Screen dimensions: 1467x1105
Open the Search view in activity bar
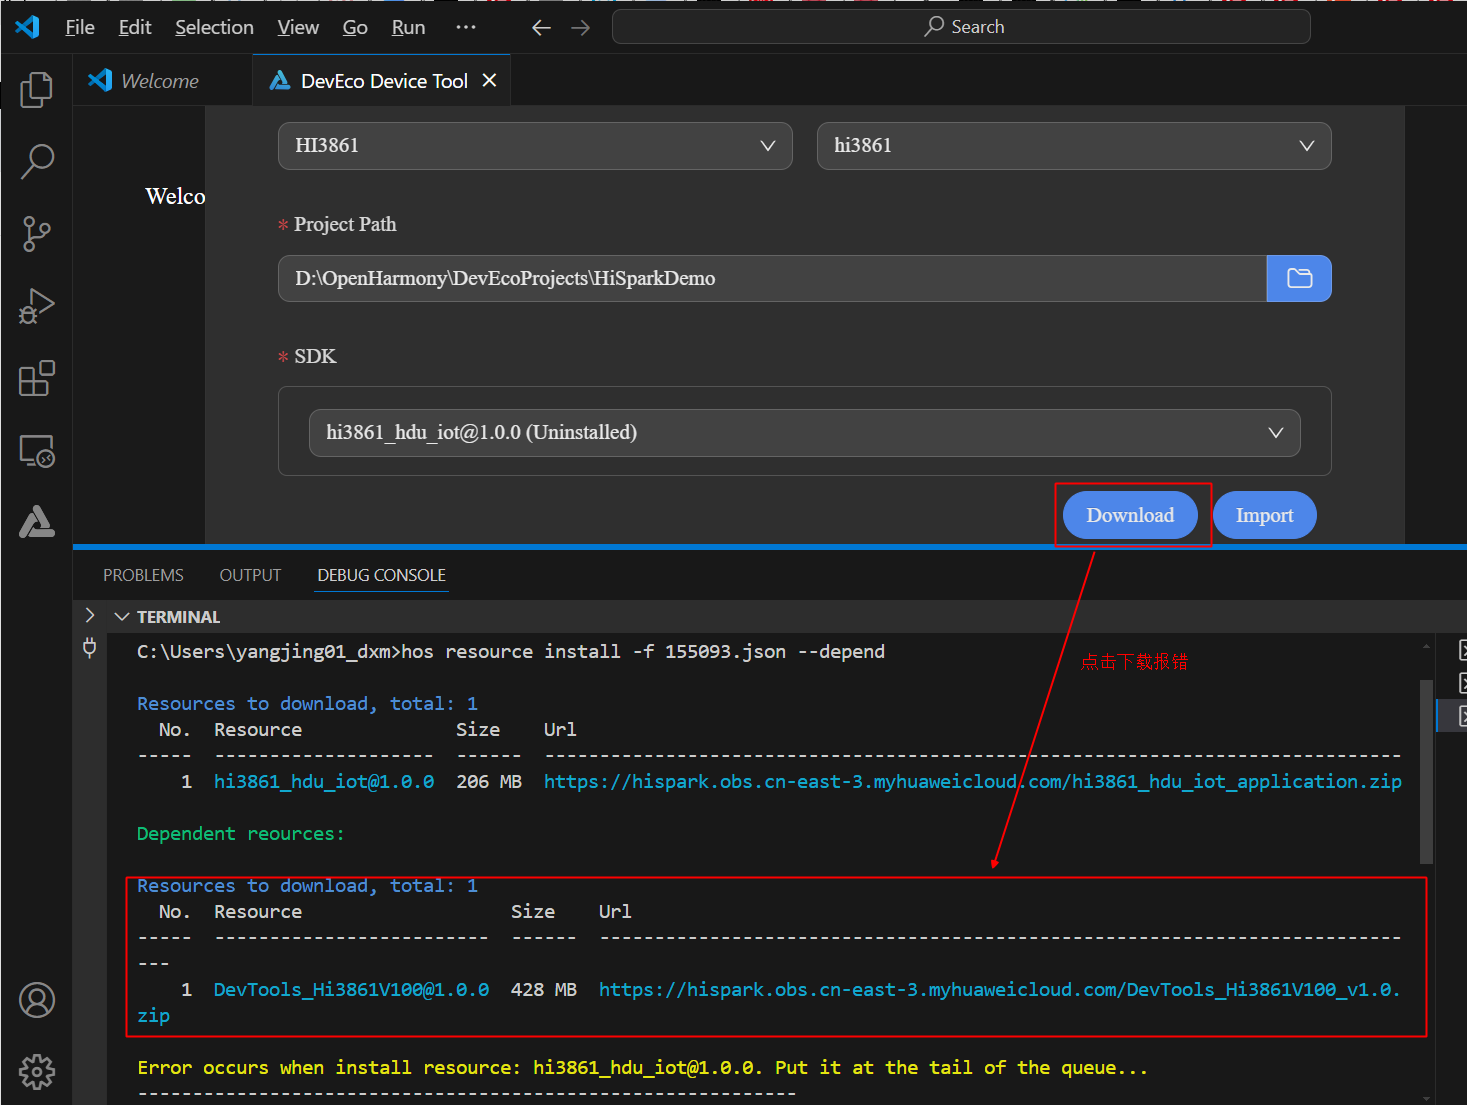click(37, 161)
